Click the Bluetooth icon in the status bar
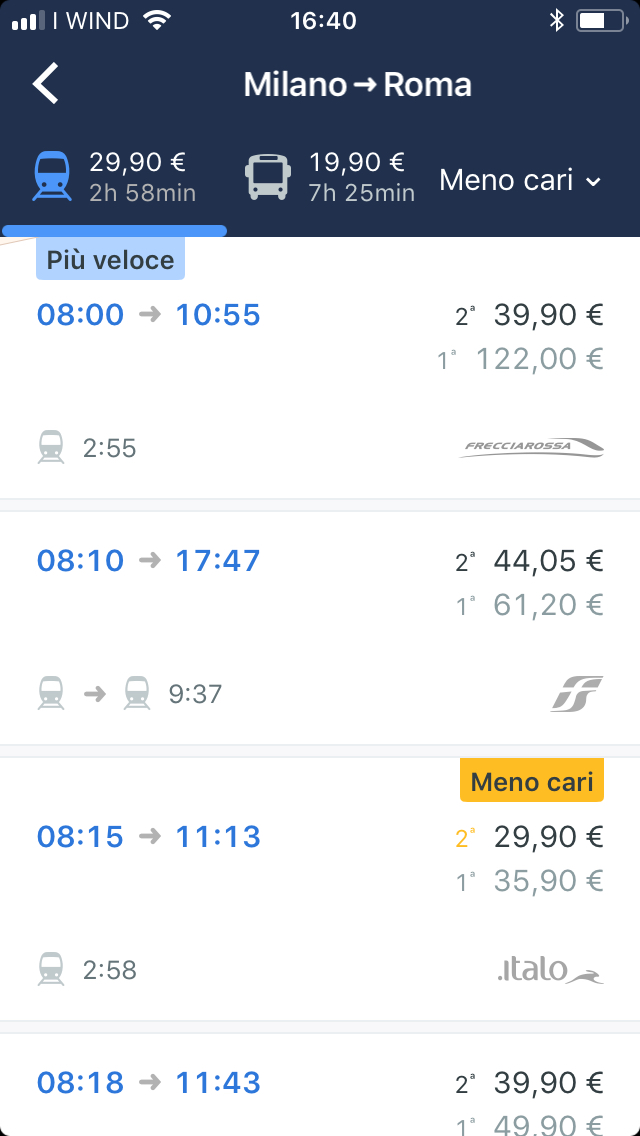Image resolution: width=640 pixels, height=1136 pixels. (559, 17)
